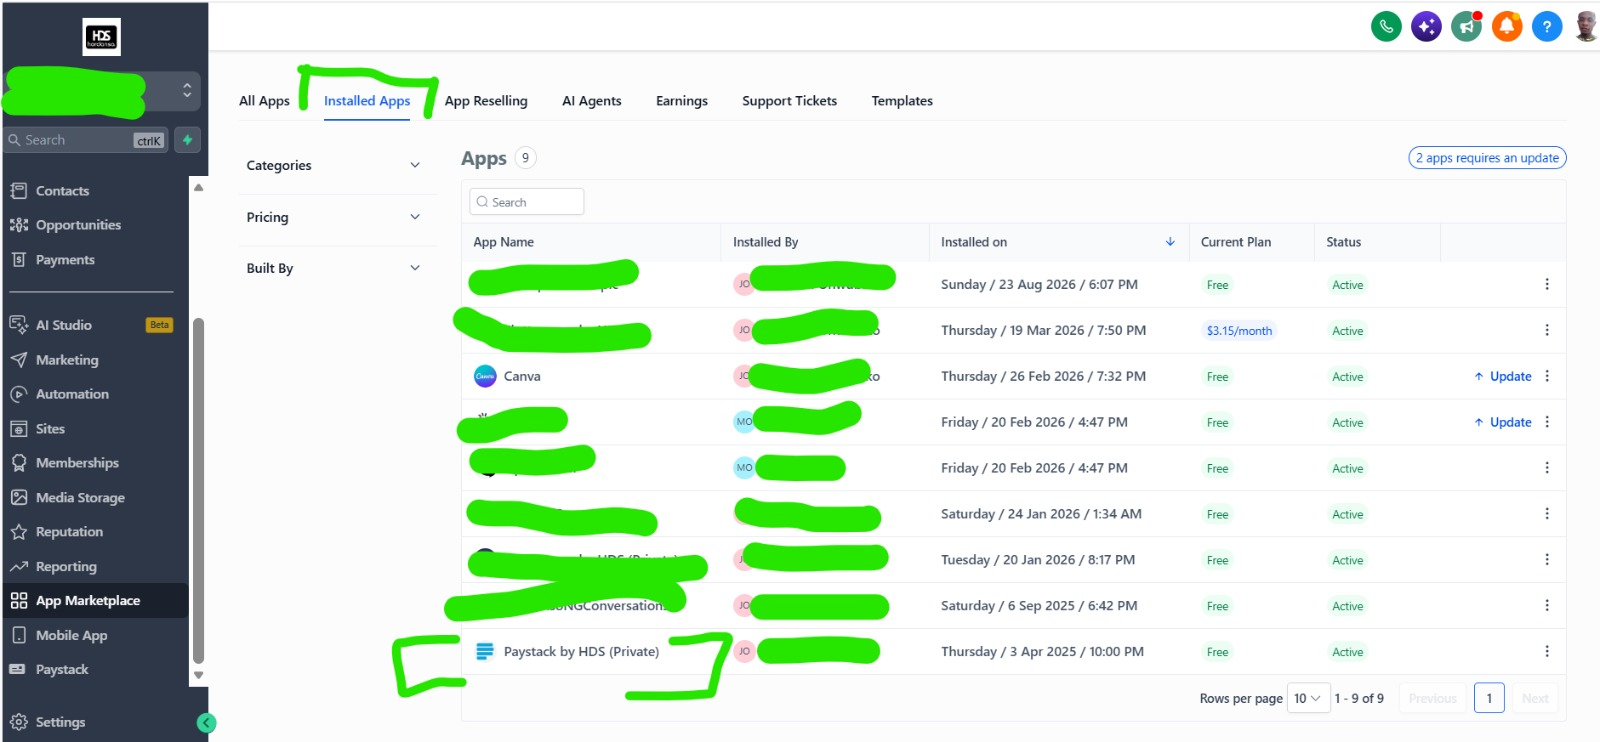Click the green lightning quick actions icon
1600x742 pixels.
click(187, 140)
